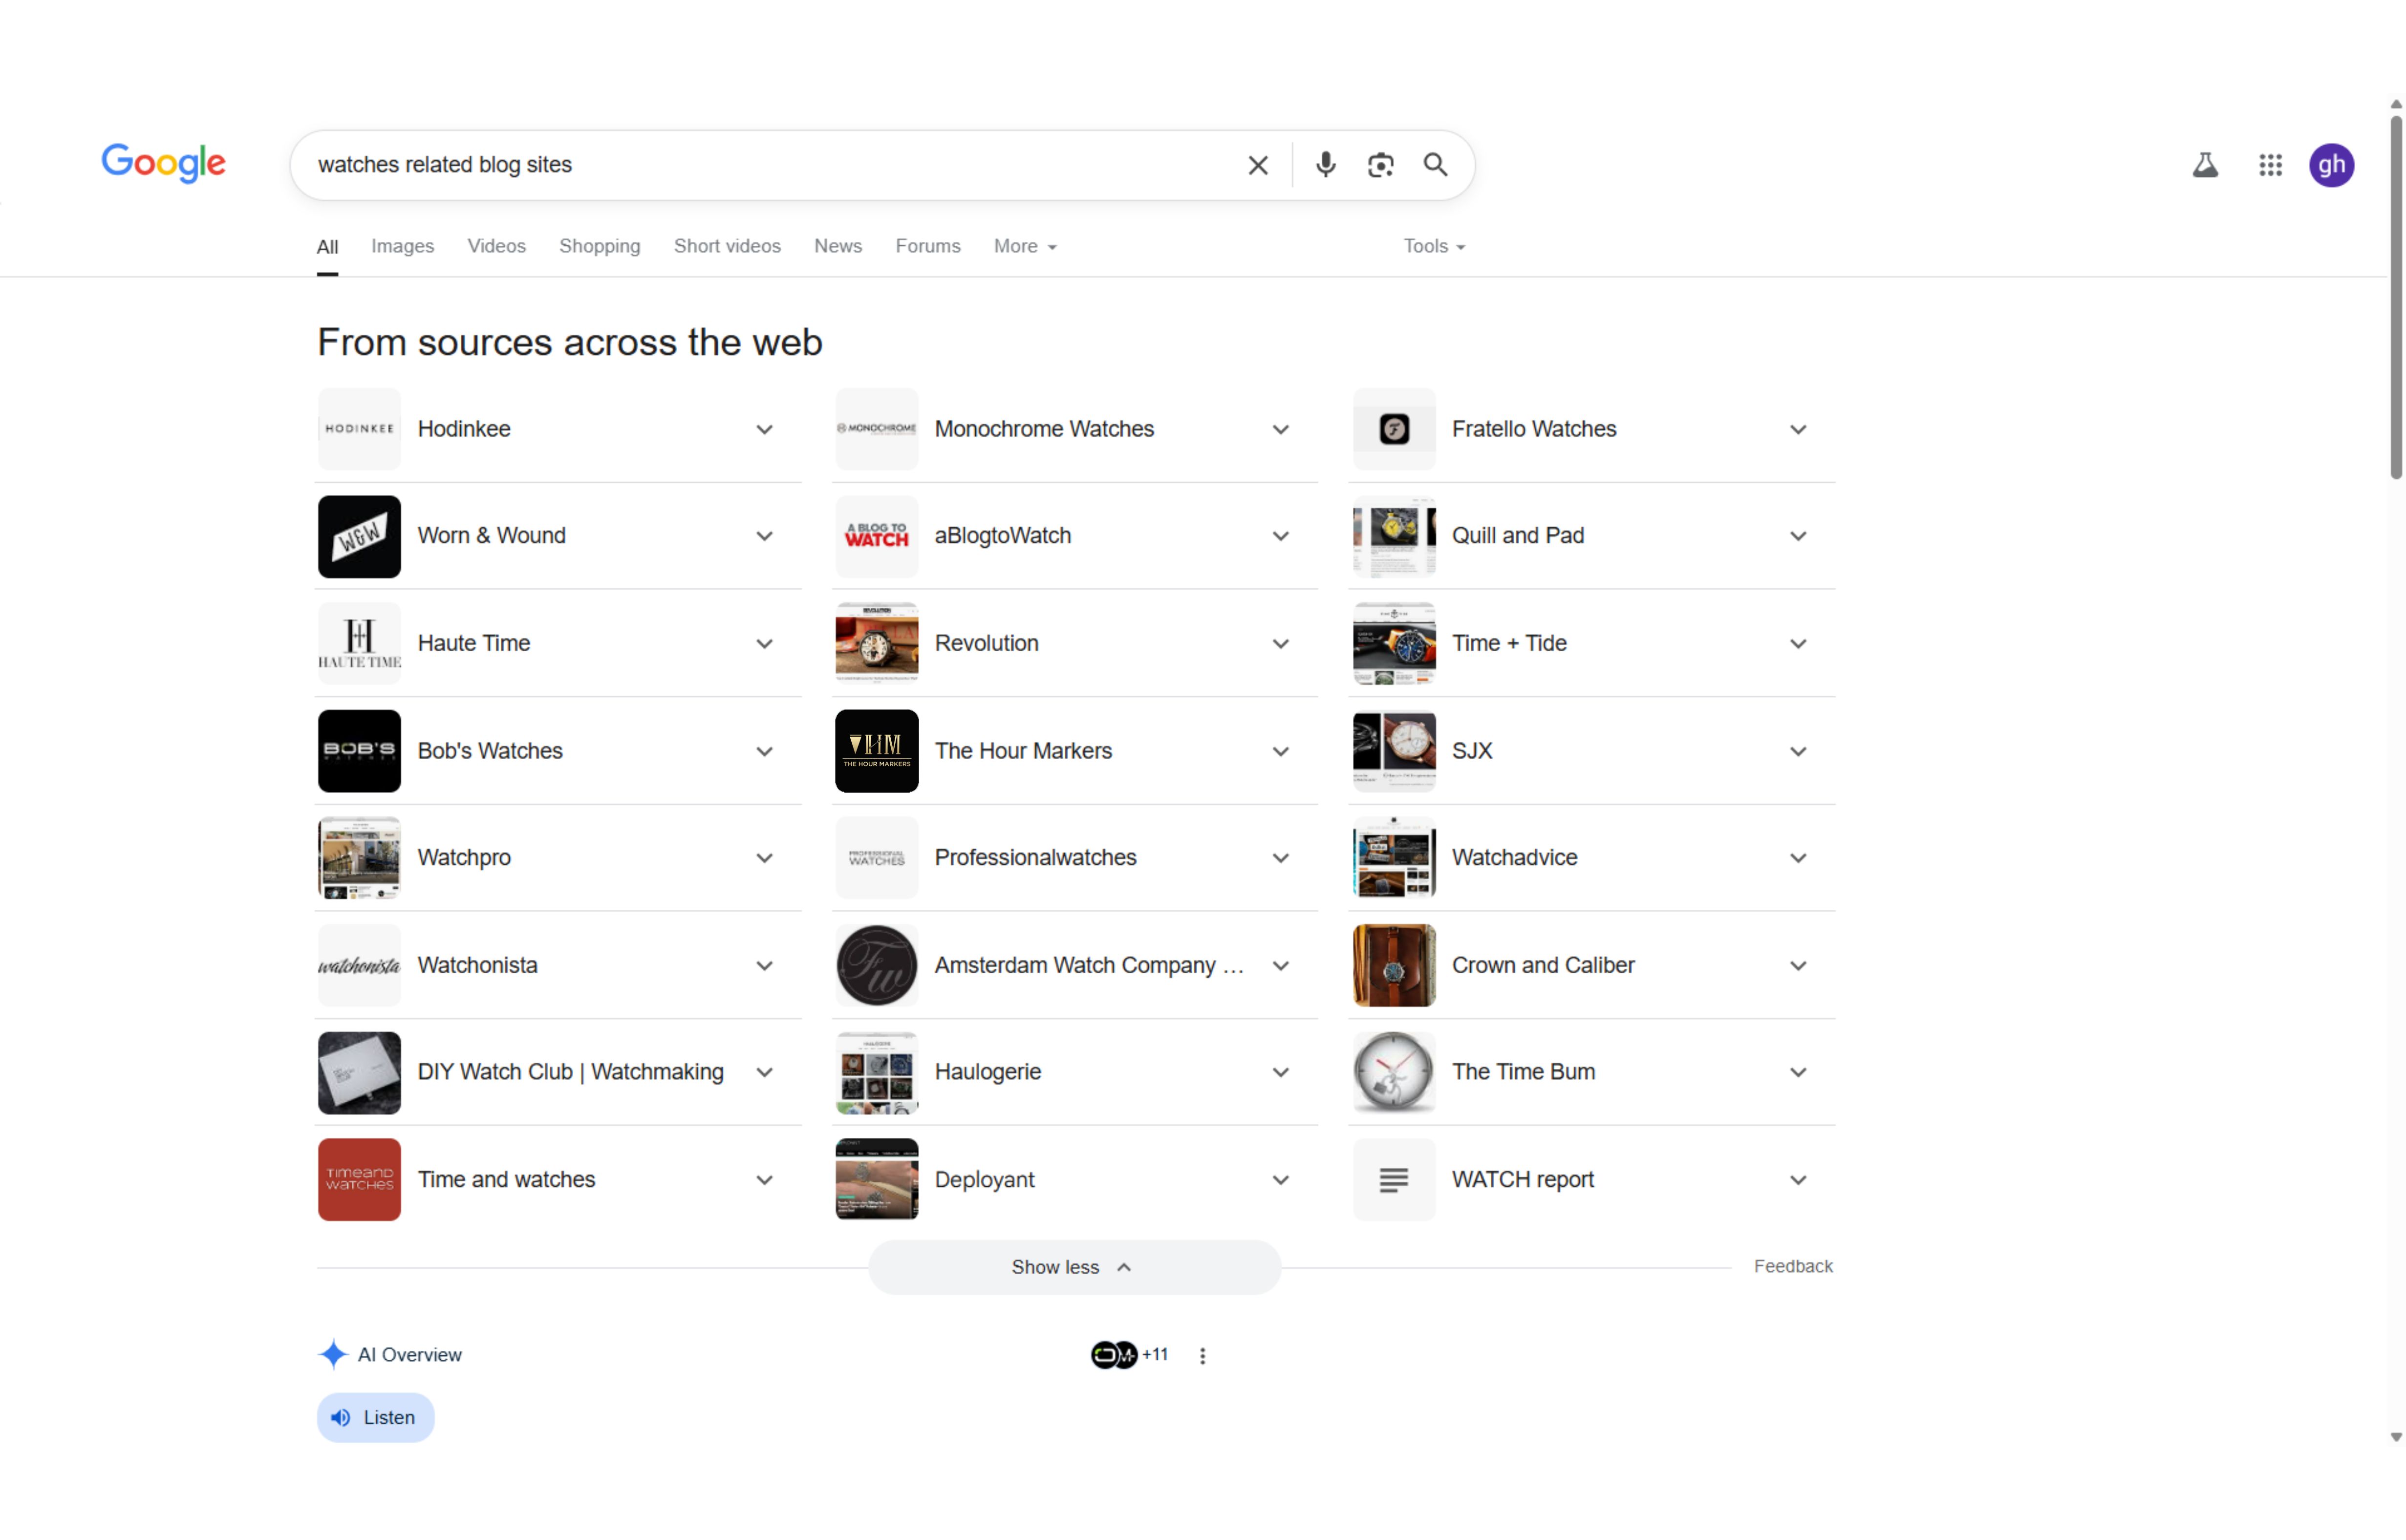
Task: Switch to the Forums tab
Action: pyautogui.click(x=927, y=246)
